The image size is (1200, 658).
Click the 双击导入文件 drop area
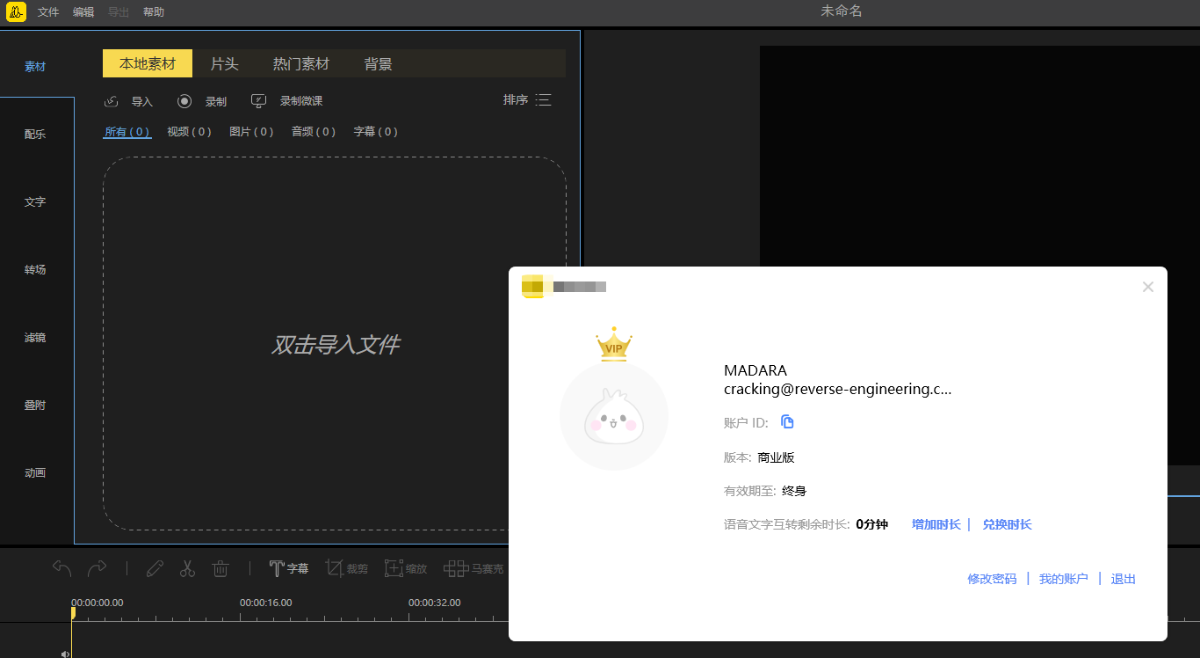coord(335,344)
